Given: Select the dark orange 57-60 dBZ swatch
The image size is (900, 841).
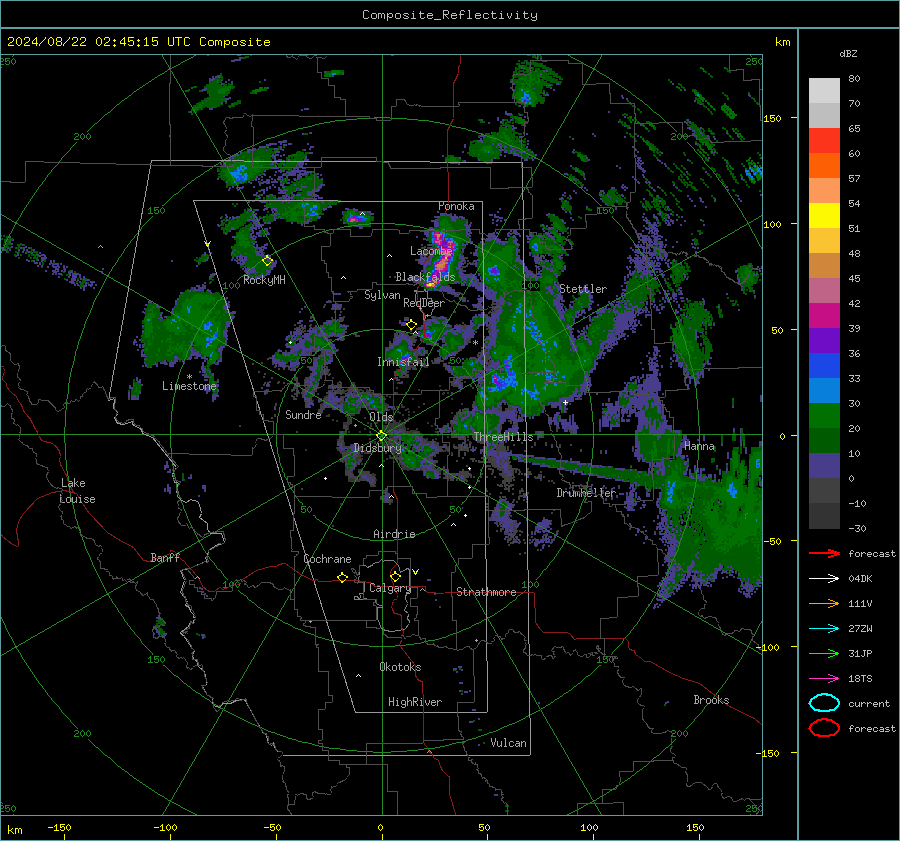Looking at the screenshot, I should click(824, 166).
